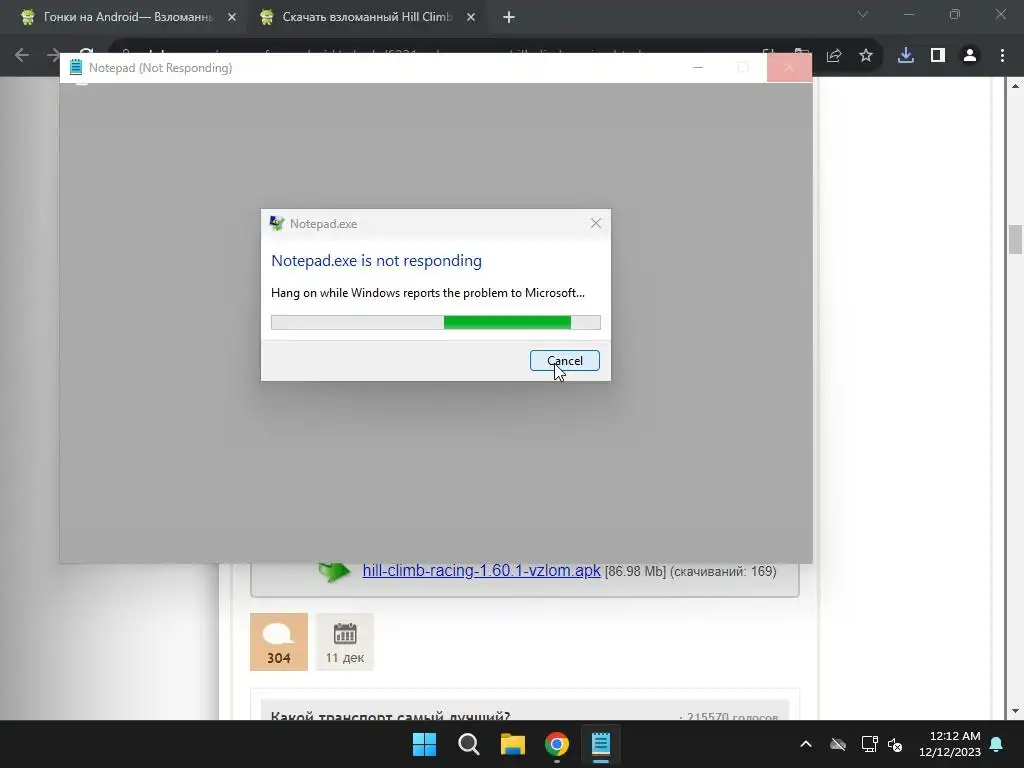
Task: Open Windows taskbar Search
Action: (x=468, y=744)
